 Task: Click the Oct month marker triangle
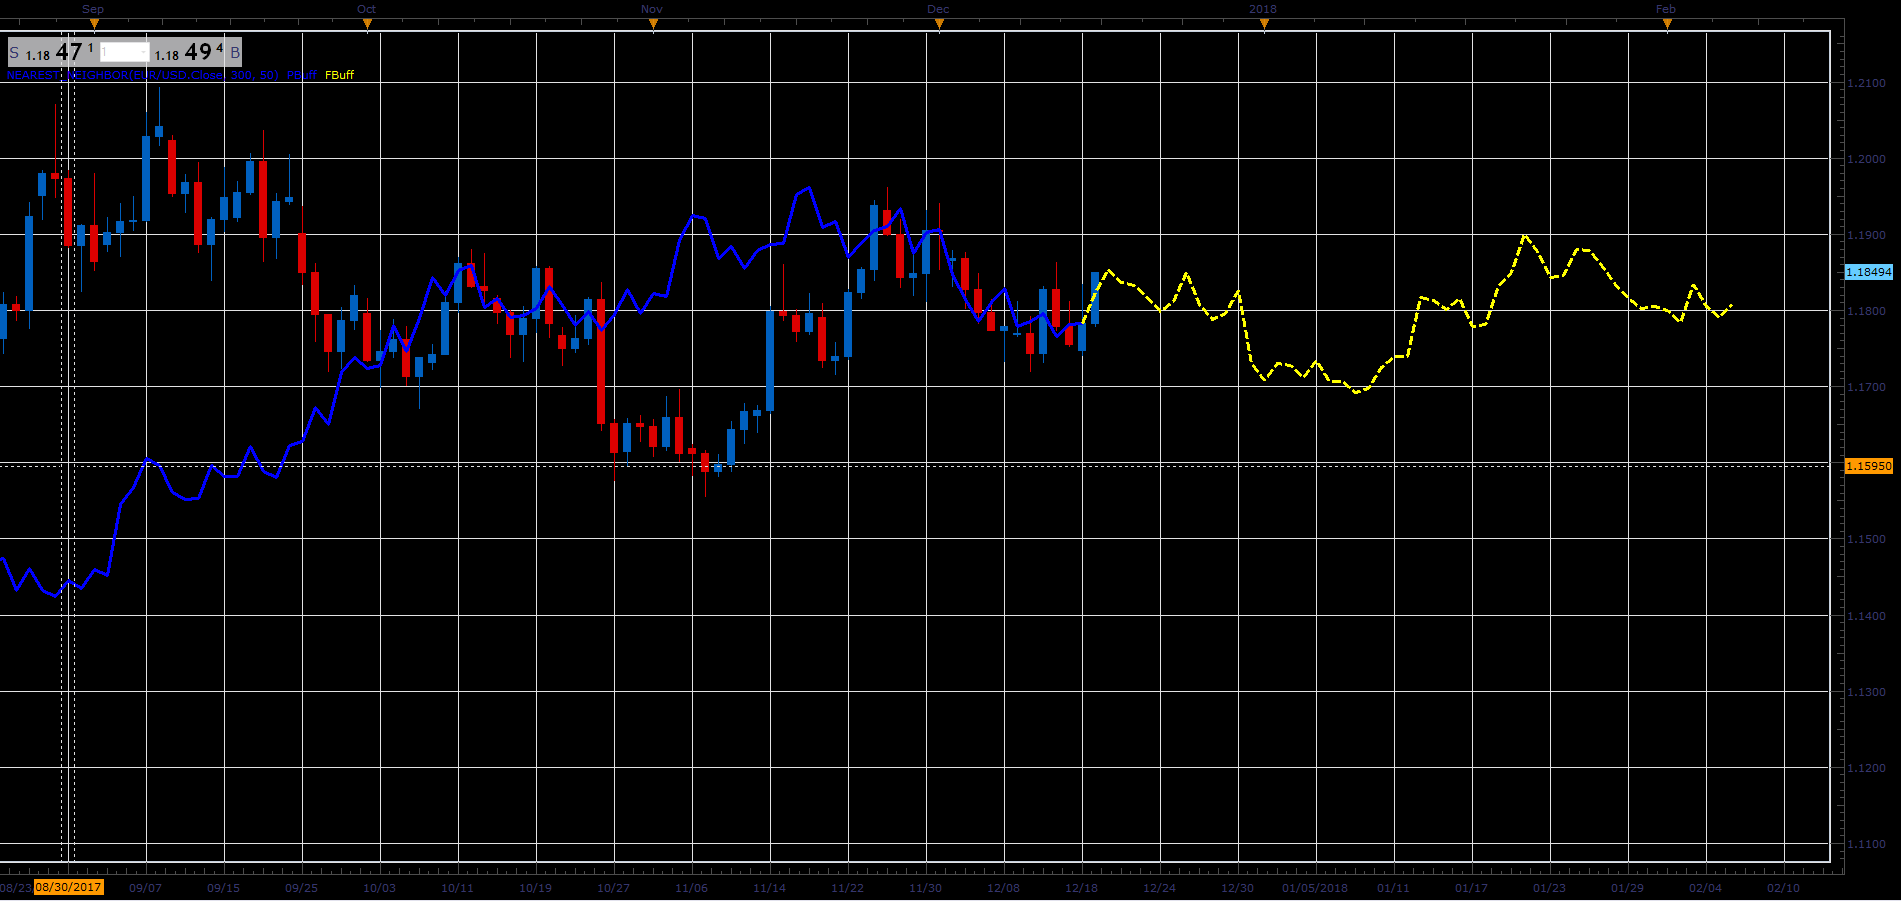tap(367, 26)
